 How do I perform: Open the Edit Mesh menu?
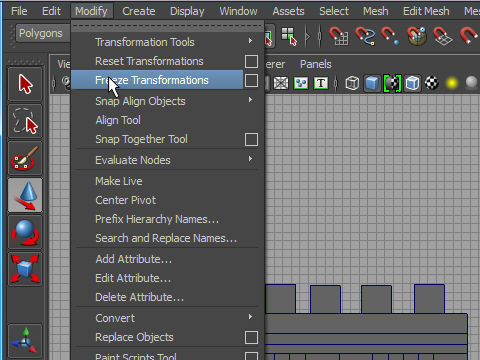(x=426, y=11)
